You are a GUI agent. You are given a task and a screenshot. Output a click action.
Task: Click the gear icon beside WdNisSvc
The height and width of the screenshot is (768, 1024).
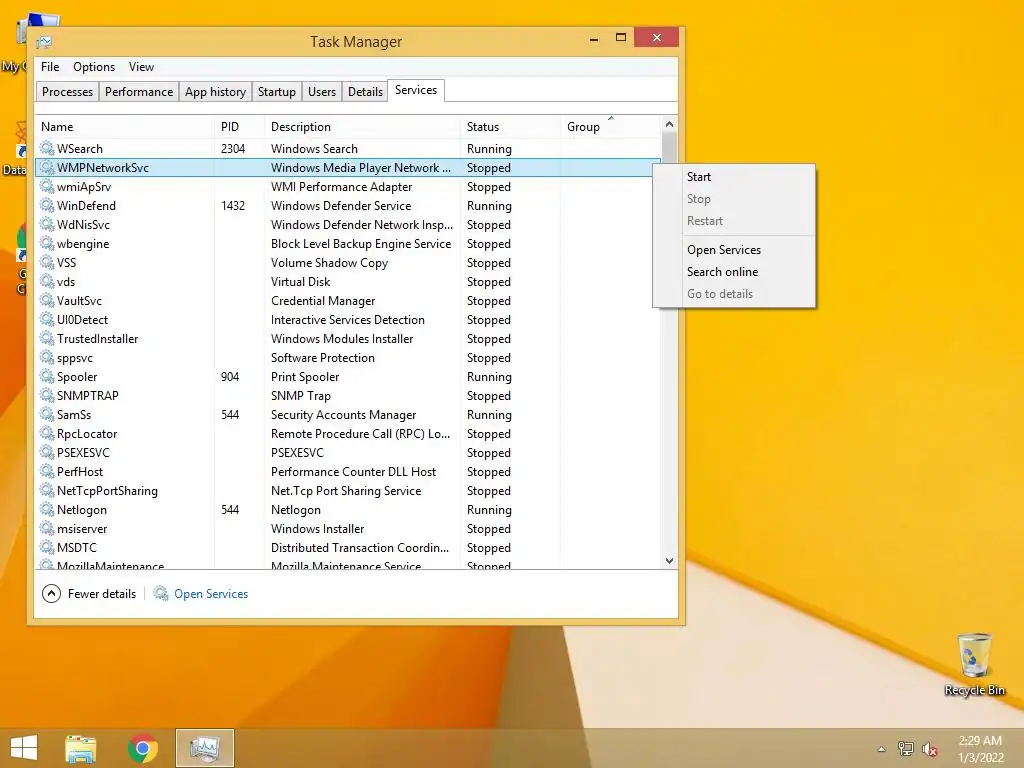47,224
